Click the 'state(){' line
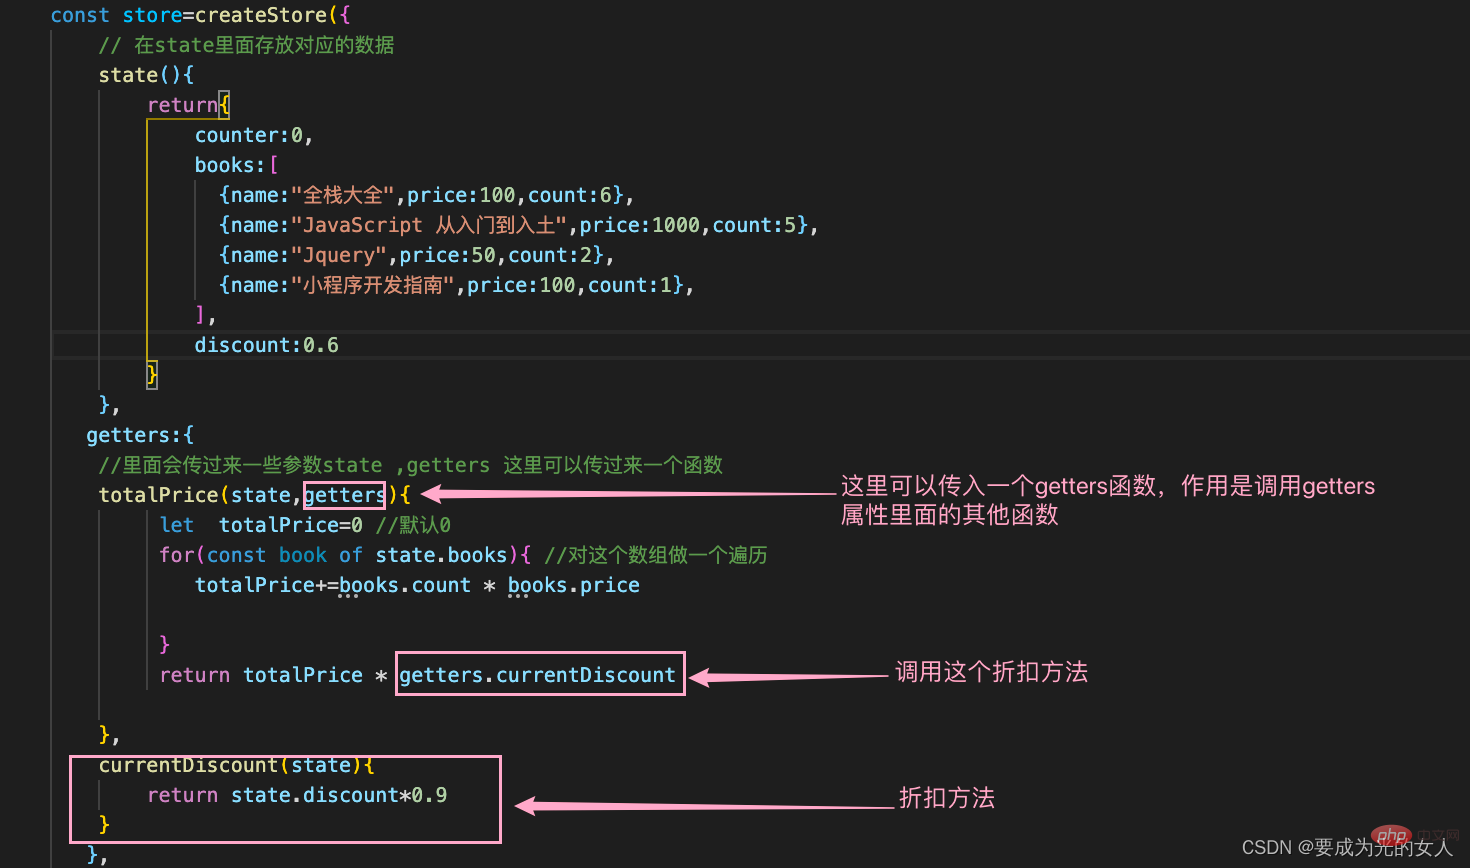The width and height of the screenshot is (1470, 868). pos(146,75)
